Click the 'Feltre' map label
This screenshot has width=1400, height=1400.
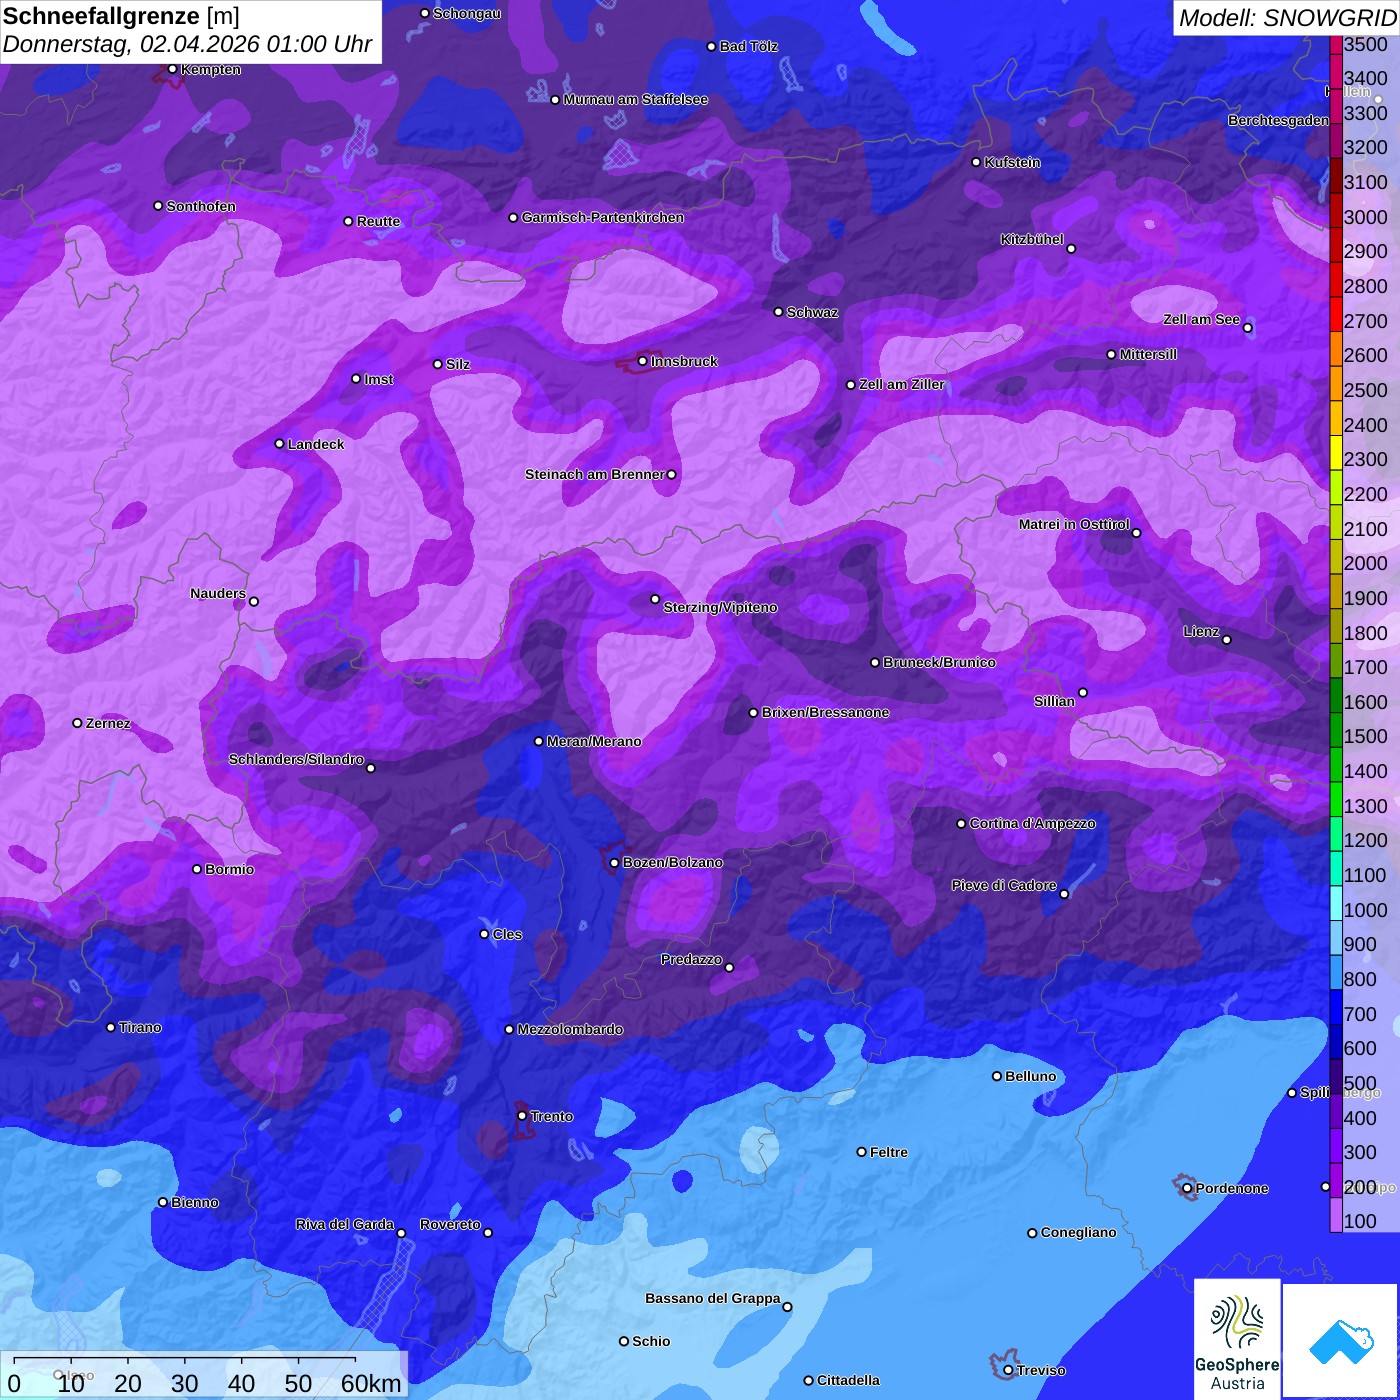[x=888, y=1152]
